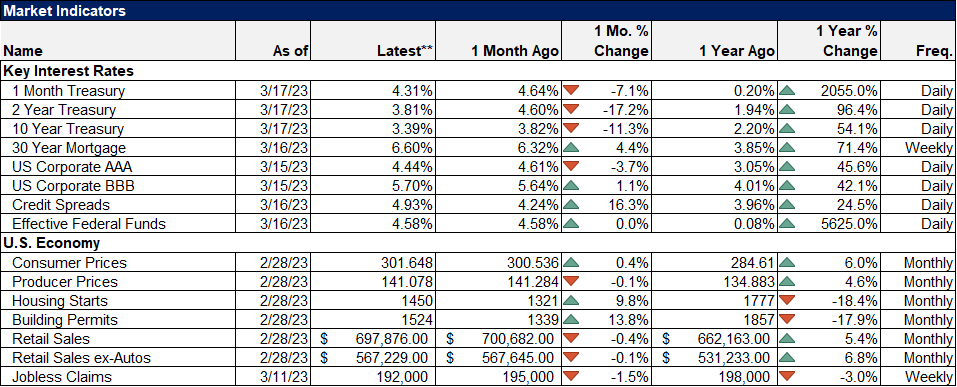Click red down arrow for Retail Sales -0.4%
This screenshot has width=957, height=387.
pos(571,338)
